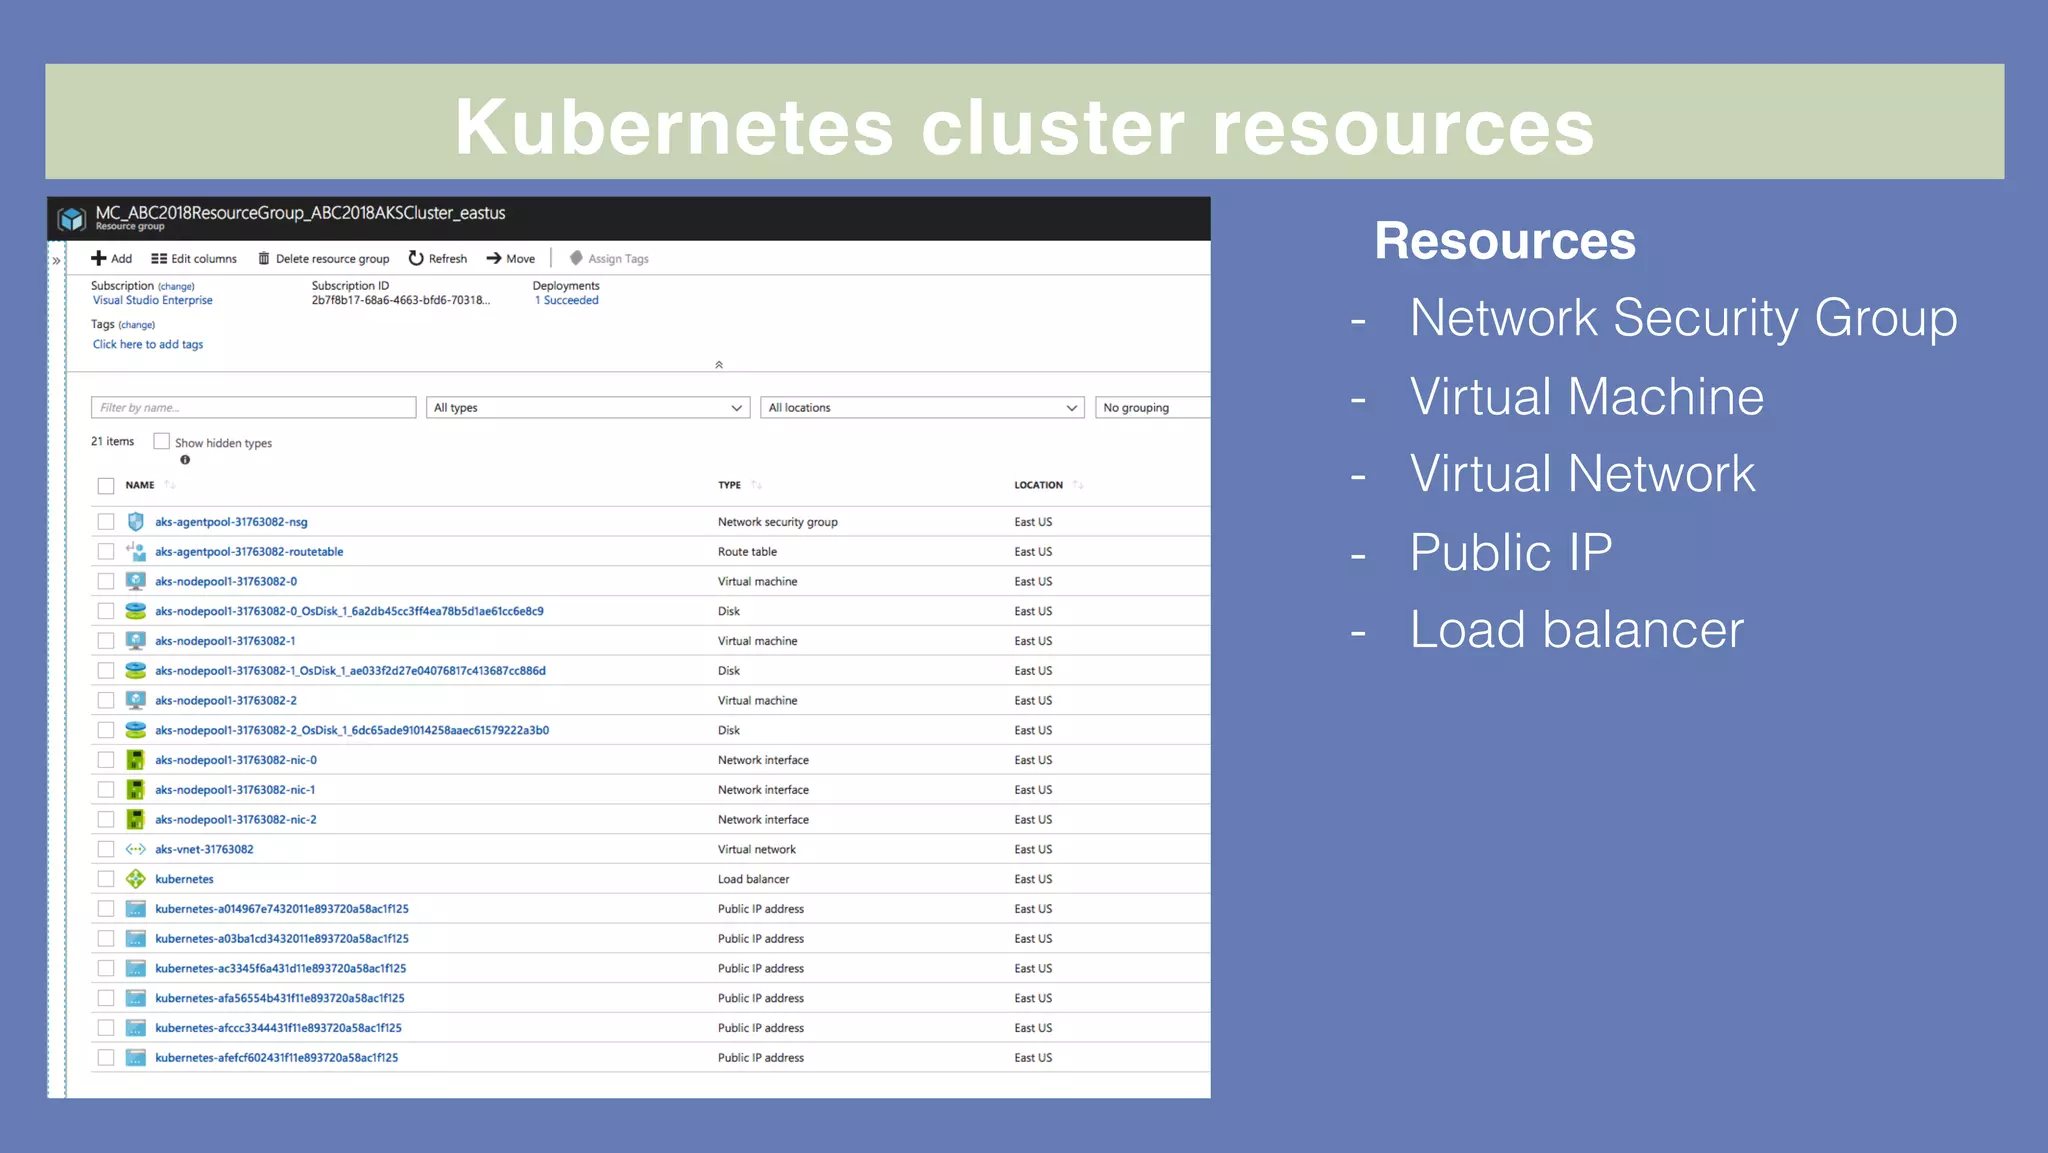Collapse the essentials section with the chevron
The width and height of the screenshot is (2048, 1153).
tap(719, 365)
